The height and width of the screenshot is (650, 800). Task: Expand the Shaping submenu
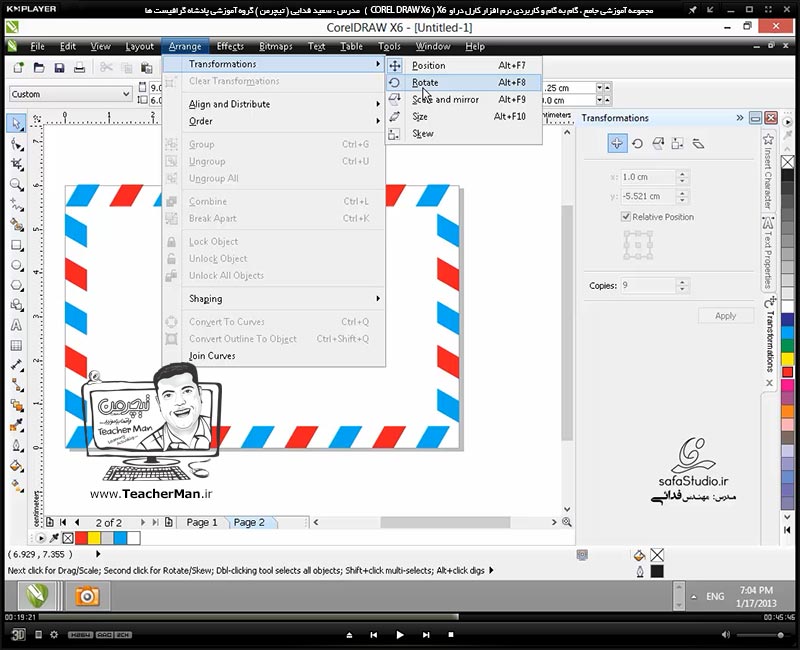pos(378,298)
